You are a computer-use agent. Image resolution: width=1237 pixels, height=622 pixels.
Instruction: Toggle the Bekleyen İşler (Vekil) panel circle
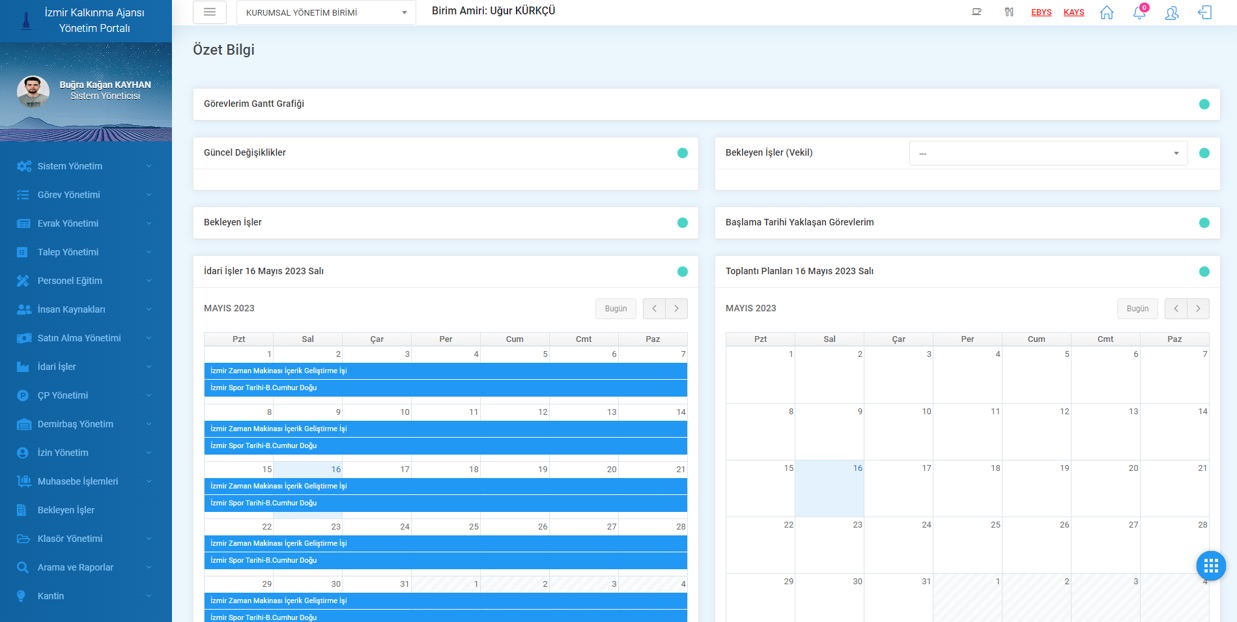click(x=1204, y=153)
